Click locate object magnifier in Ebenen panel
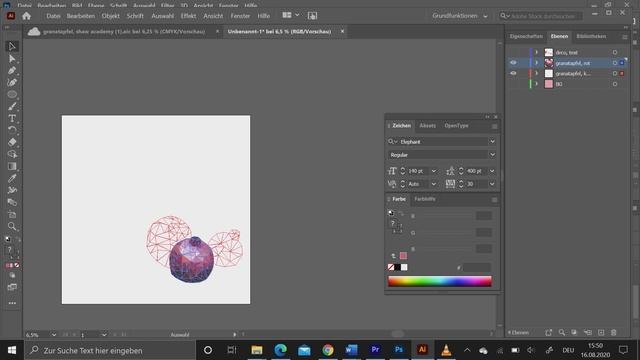This screenshot has width=640, height=360. click(x=562, y=333)
